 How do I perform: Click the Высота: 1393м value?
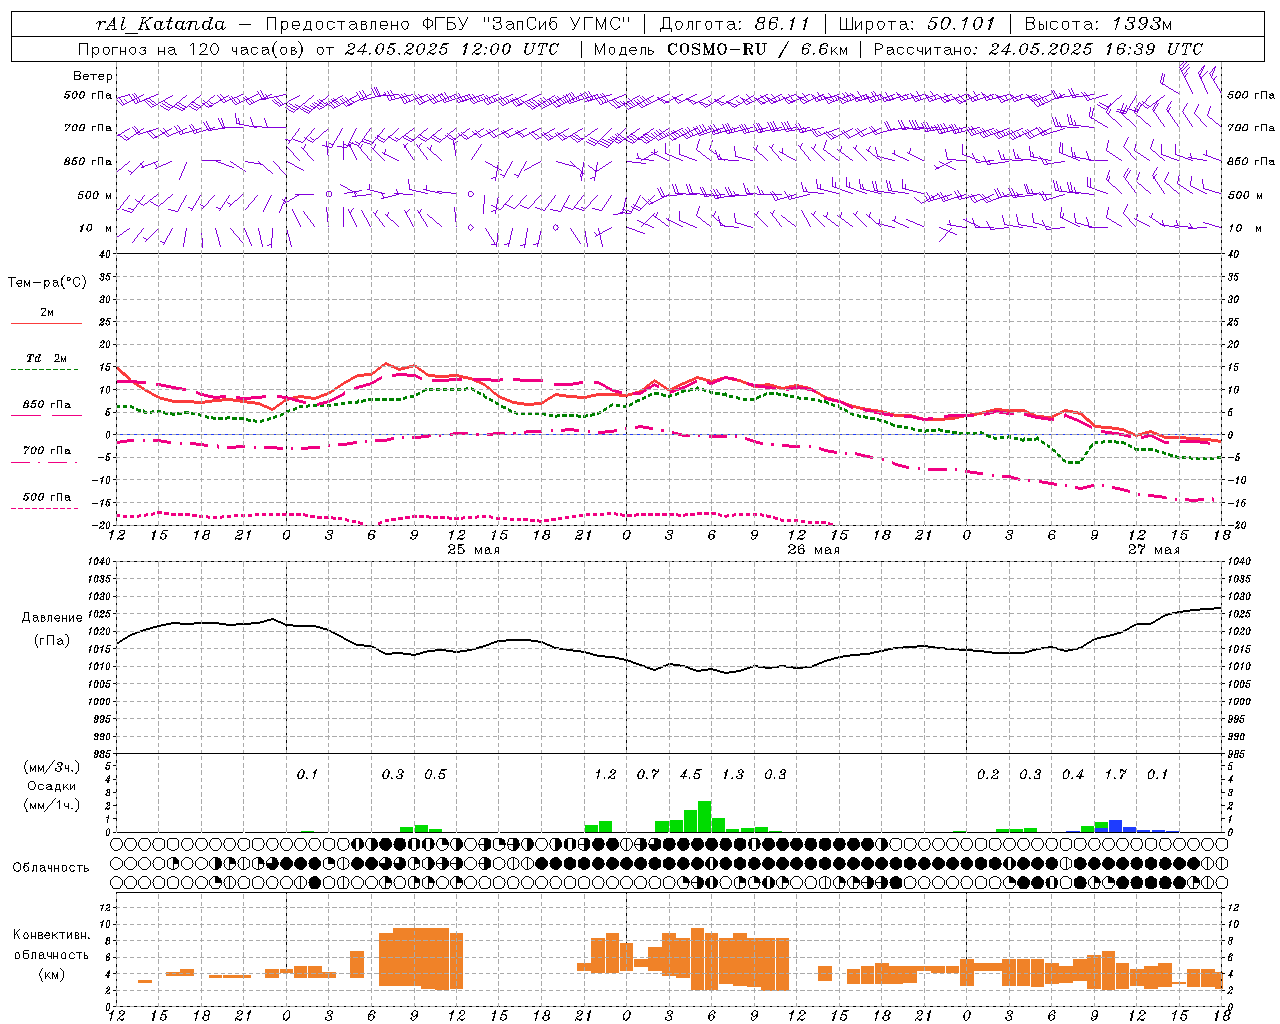1099,24
